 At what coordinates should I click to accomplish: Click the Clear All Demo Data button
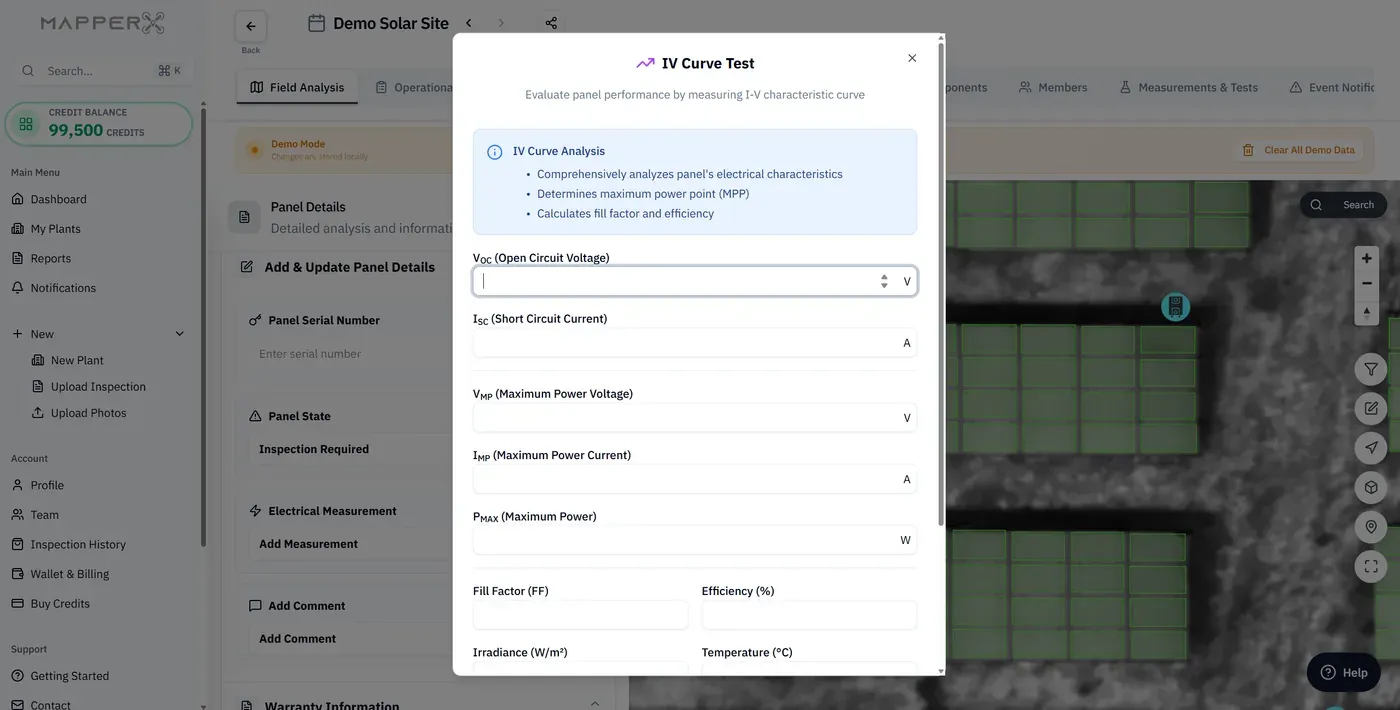[1298, 150]
